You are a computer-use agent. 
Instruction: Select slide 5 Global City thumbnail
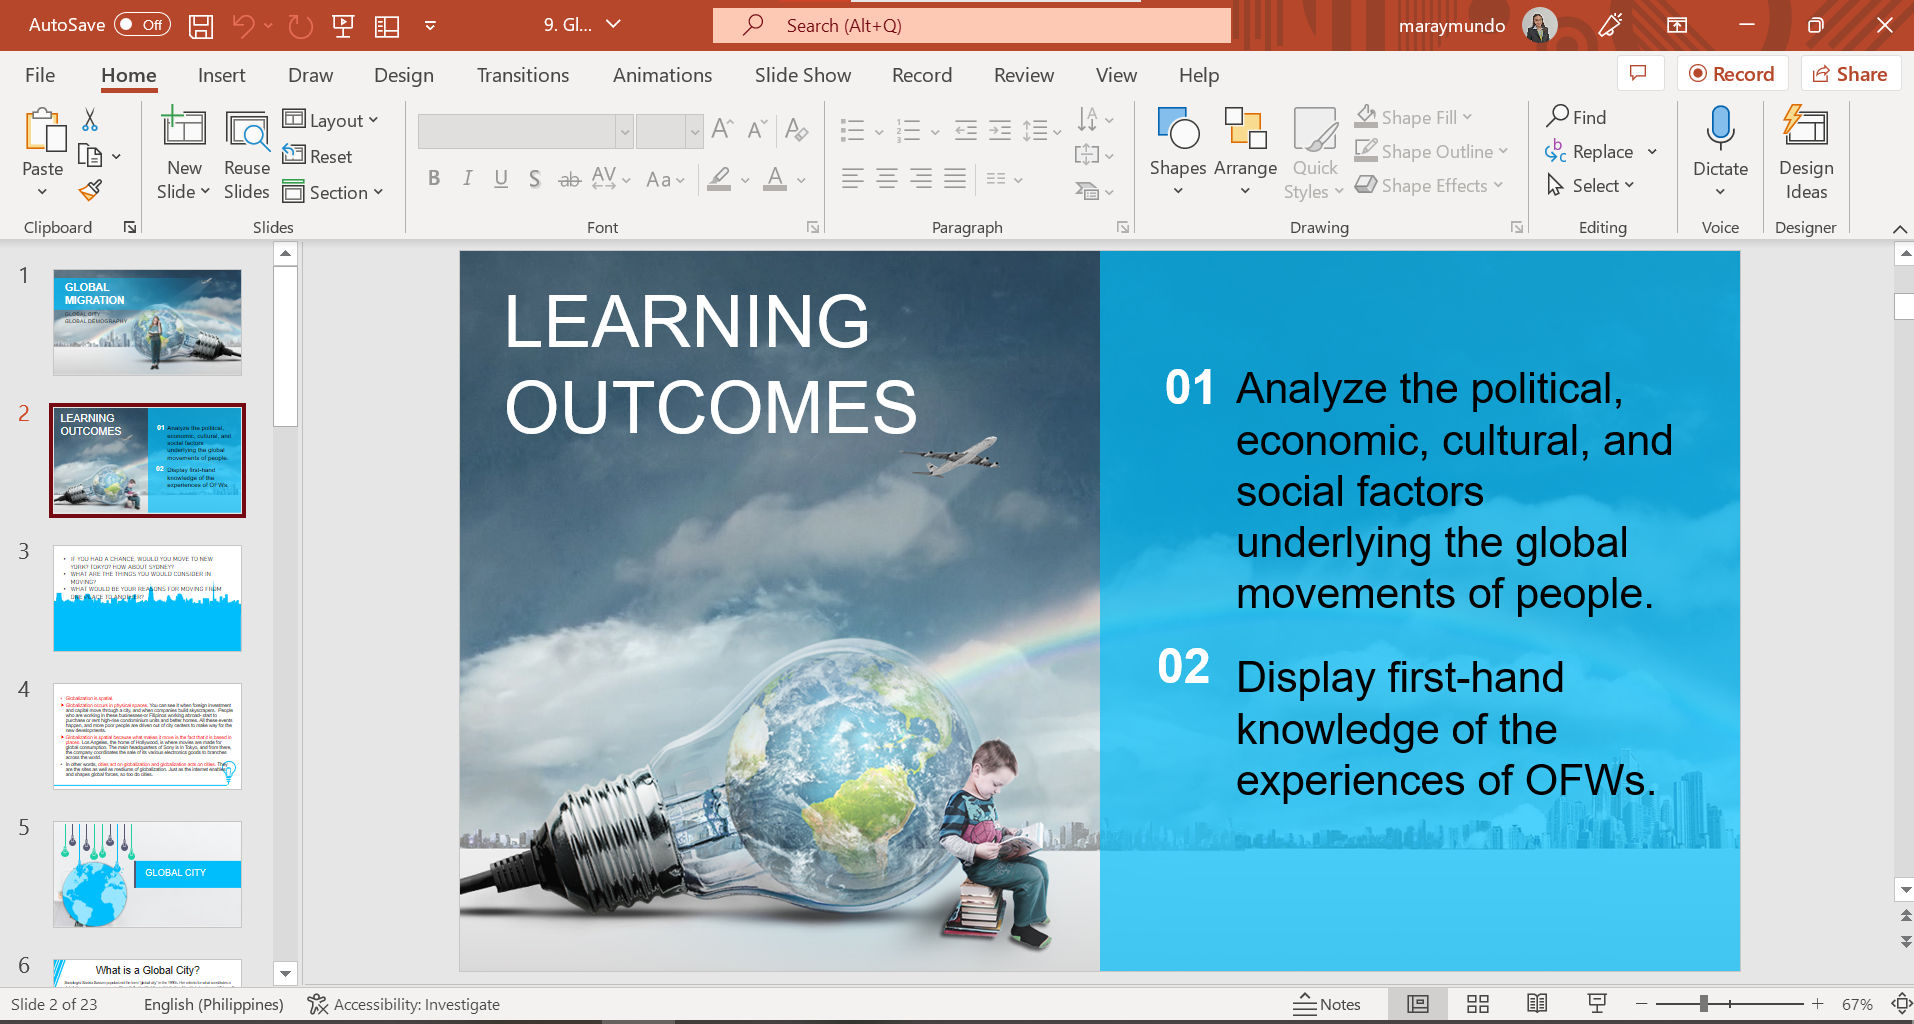[x=147, y=874]
